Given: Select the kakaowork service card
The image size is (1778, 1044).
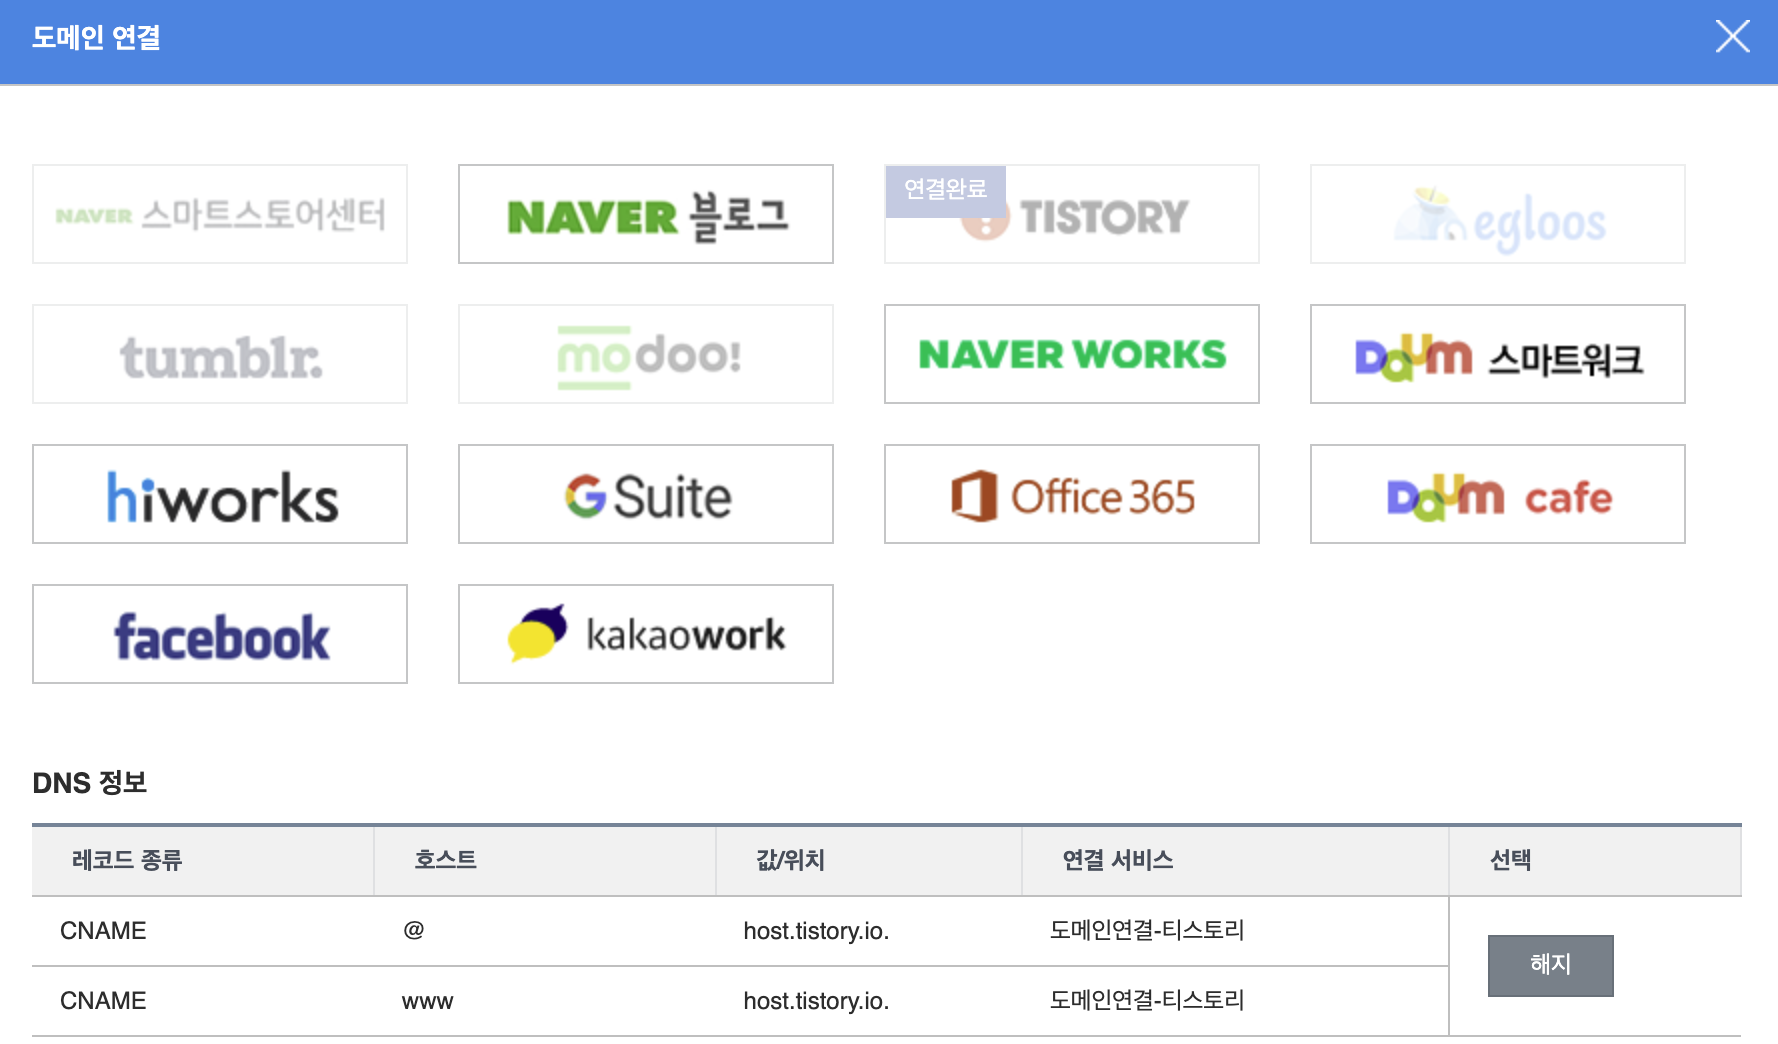Looking at the screenshot, I should point(646,634).
